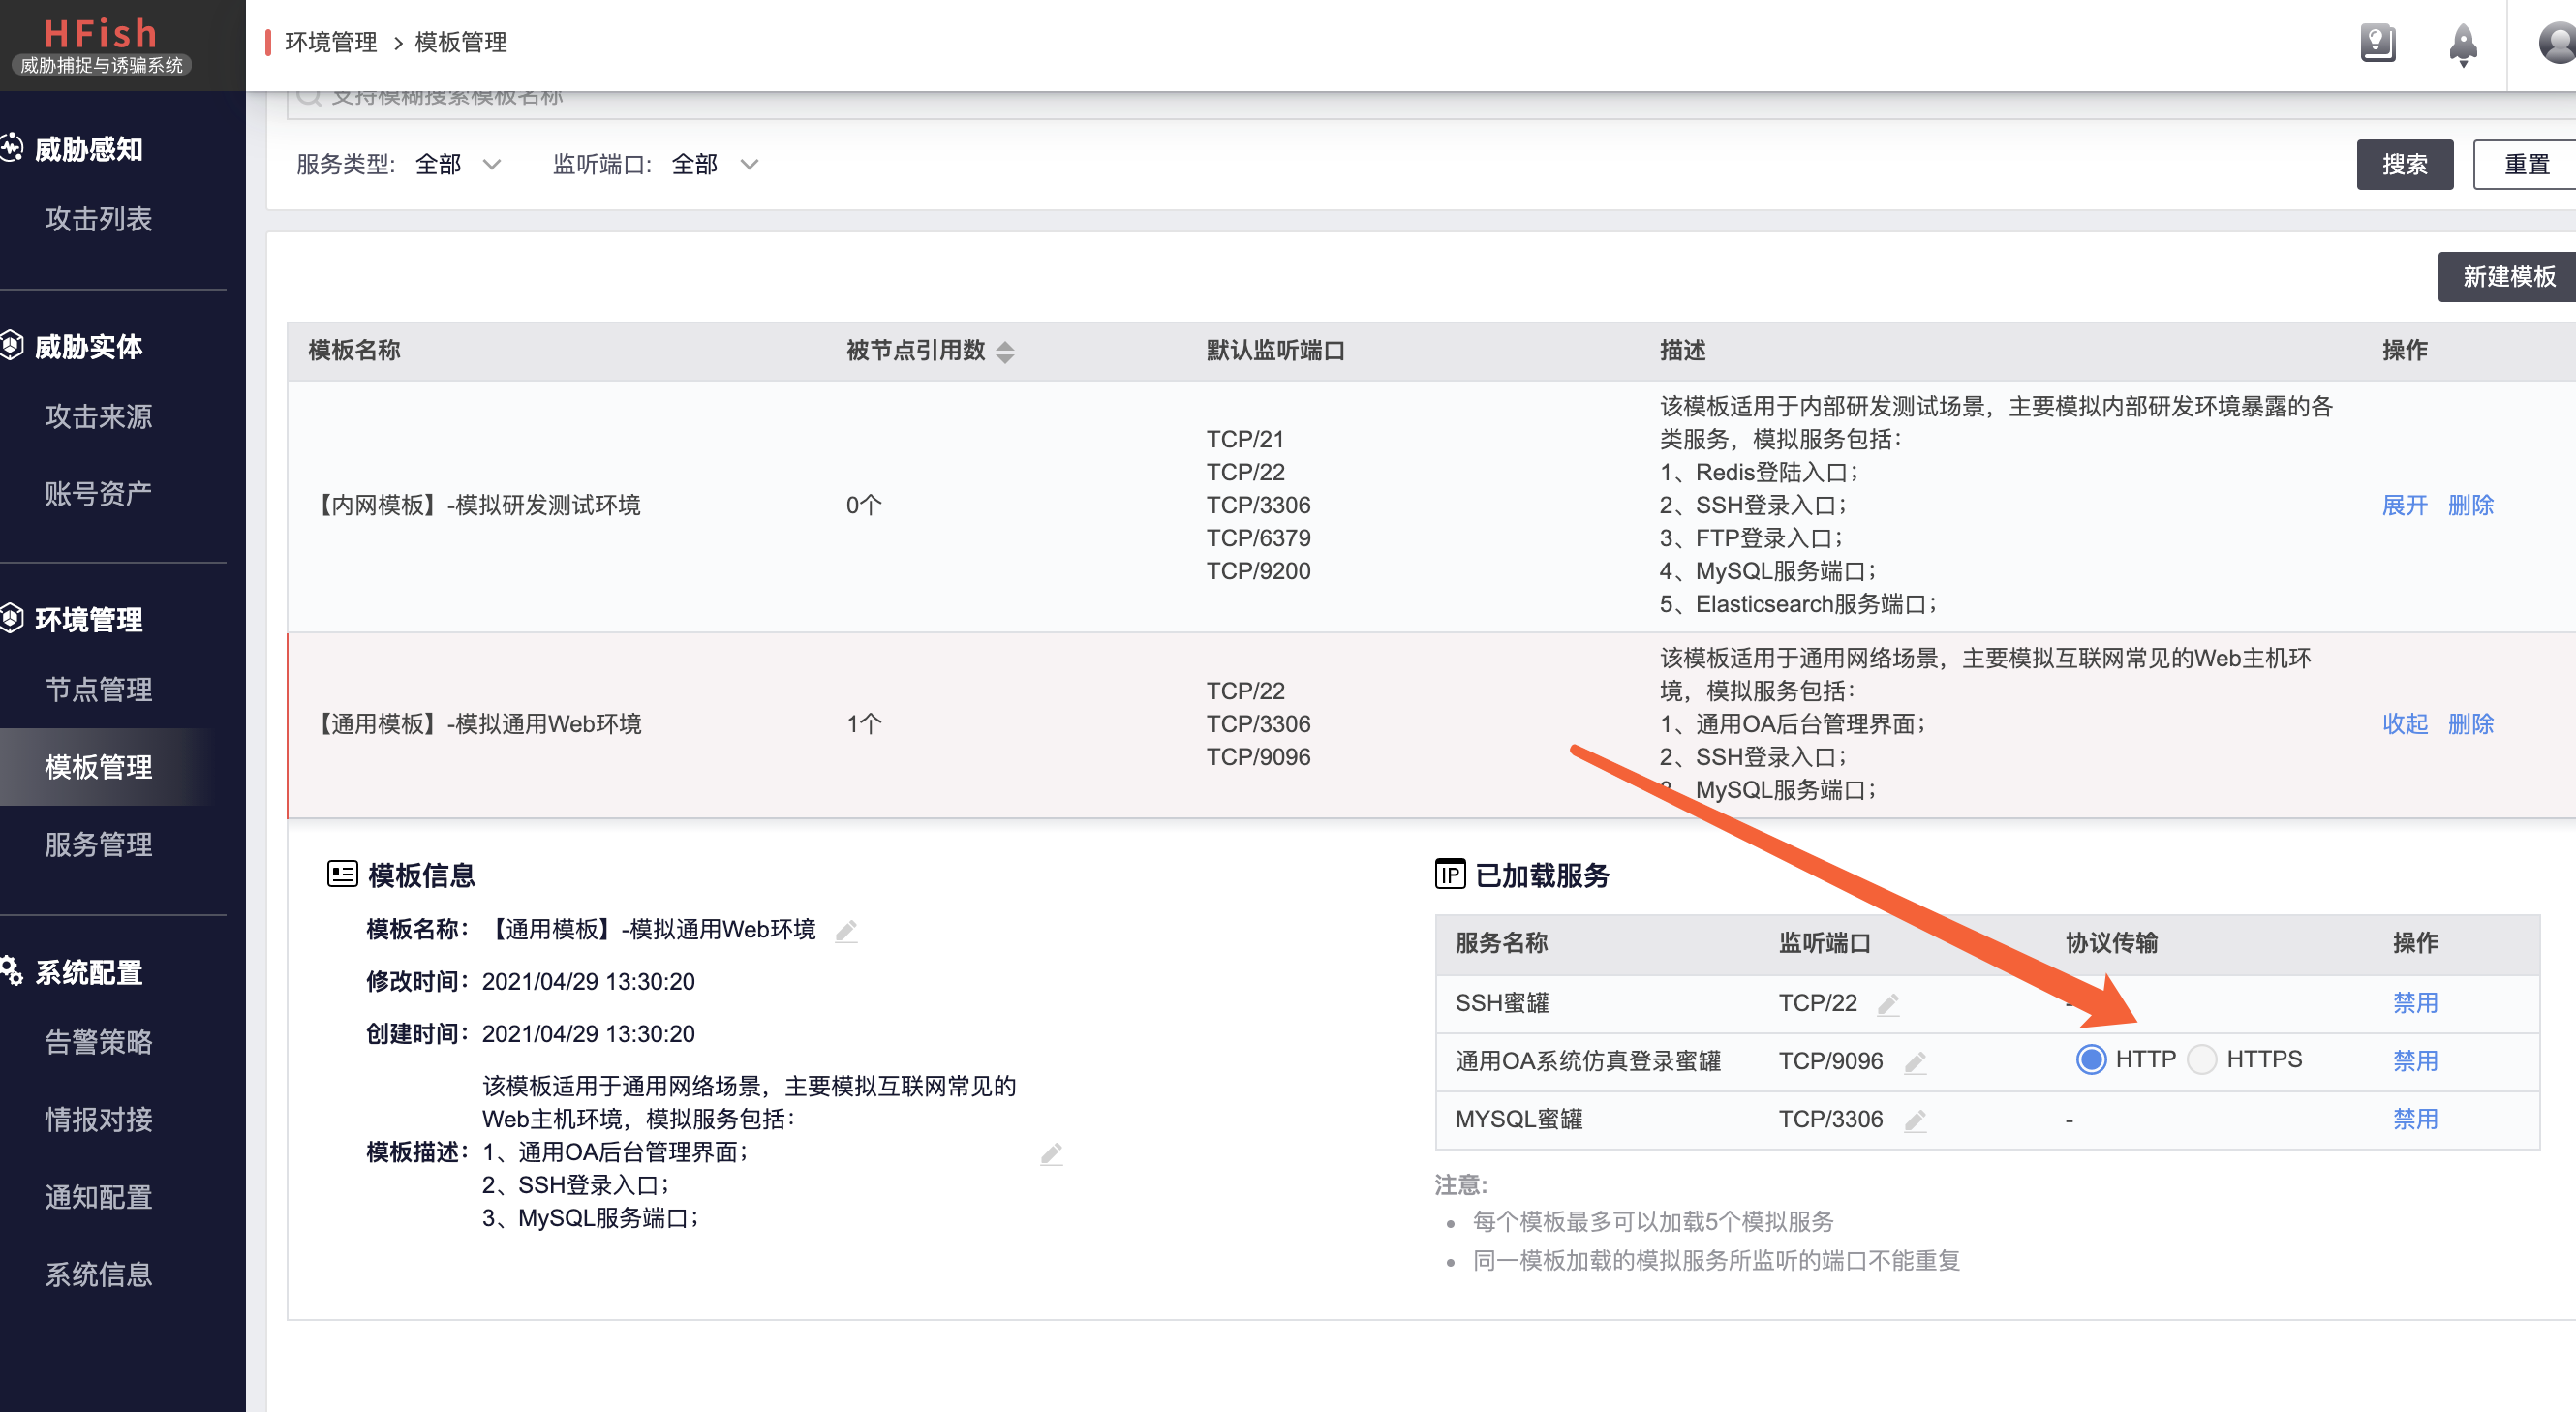Open the service type dropdown
Image resolution: width=2576 pixels, height=1412 pixels.
458,164
